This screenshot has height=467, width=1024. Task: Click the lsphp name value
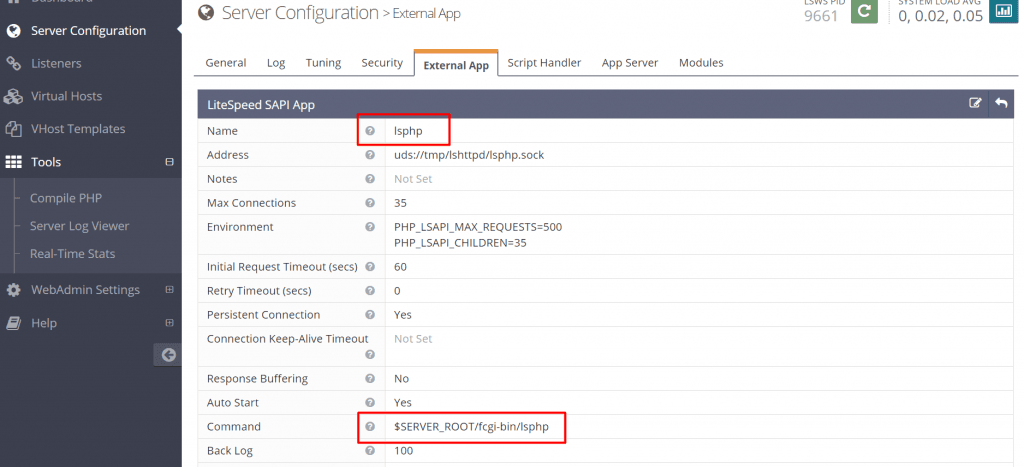tap(408, 131)
